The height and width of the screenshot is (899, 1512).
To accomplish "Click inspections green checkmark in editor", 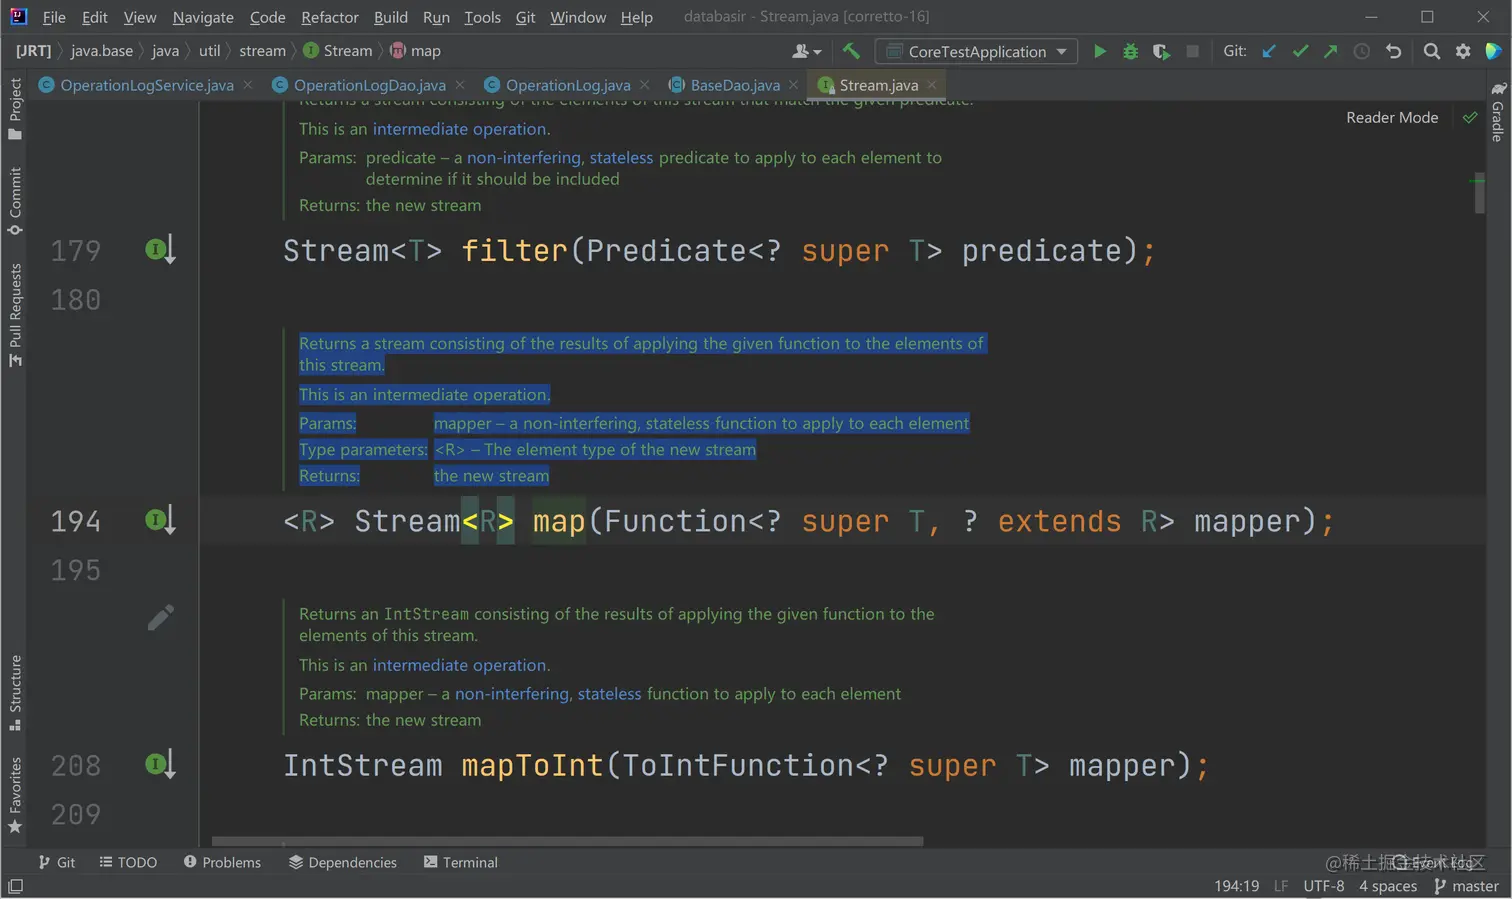I will pyautogui.click(x=1470, y=117).
